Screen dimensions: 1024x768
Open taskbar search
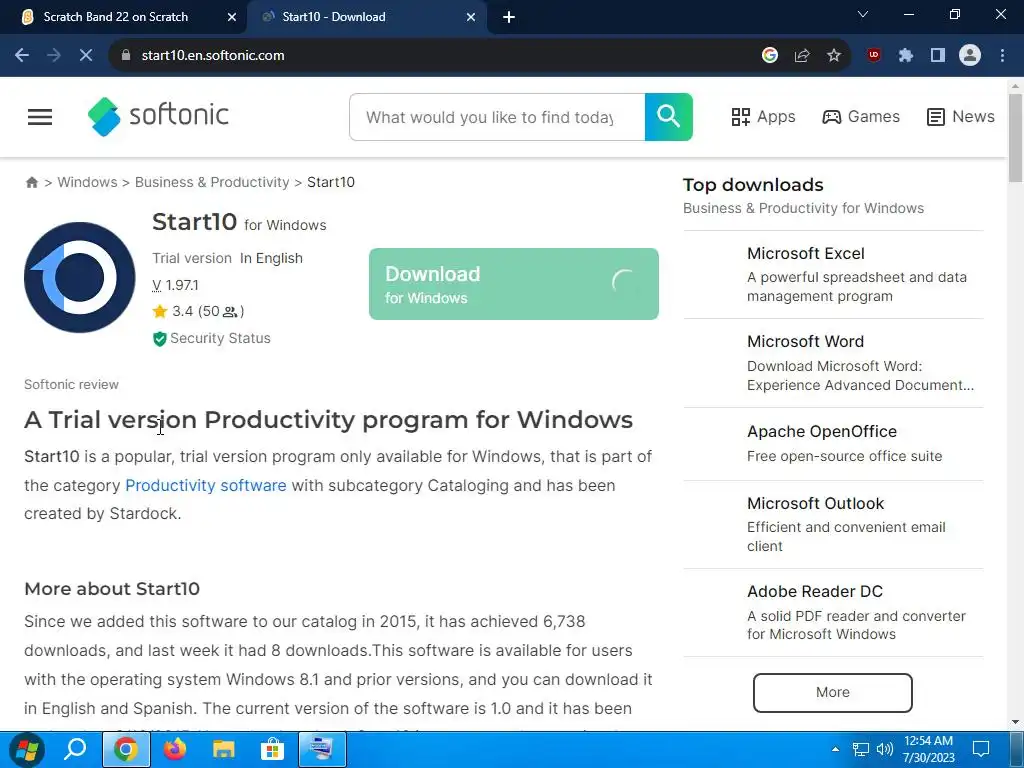point(75,749)
